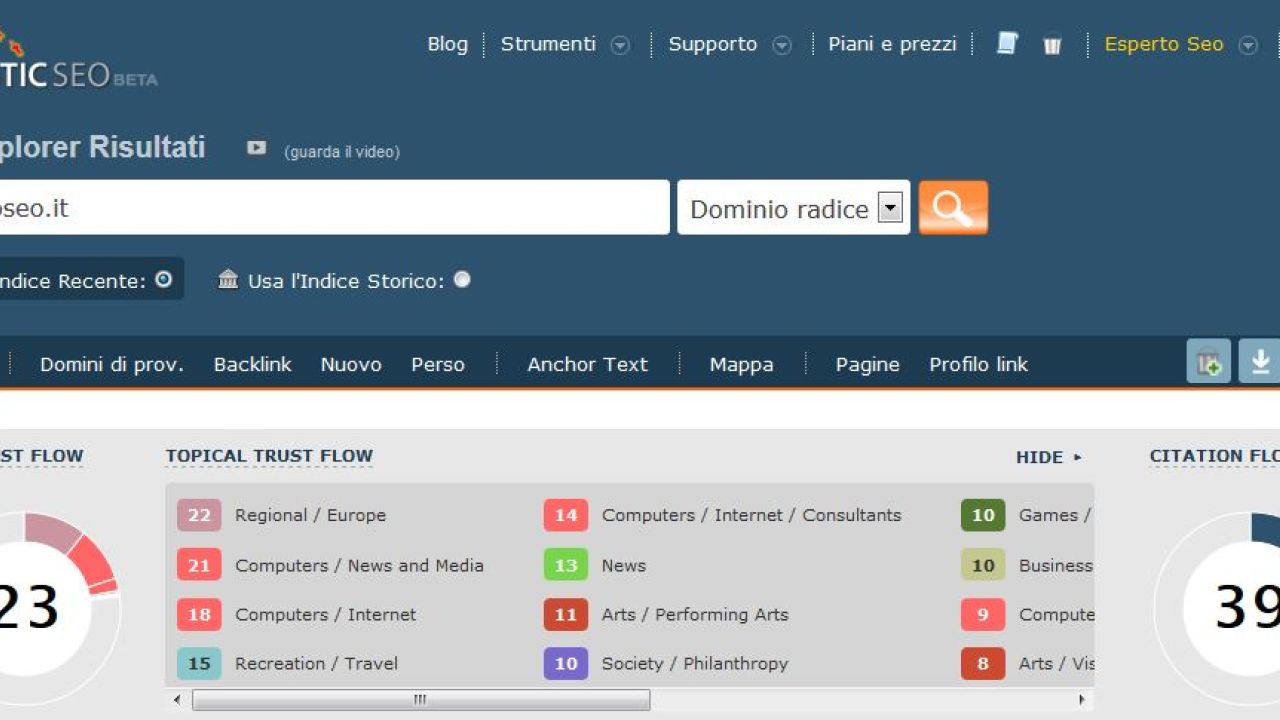Expand the Esperto Seo account menu
This screenshot has height=720, width=1280.
coord(1248,45)
